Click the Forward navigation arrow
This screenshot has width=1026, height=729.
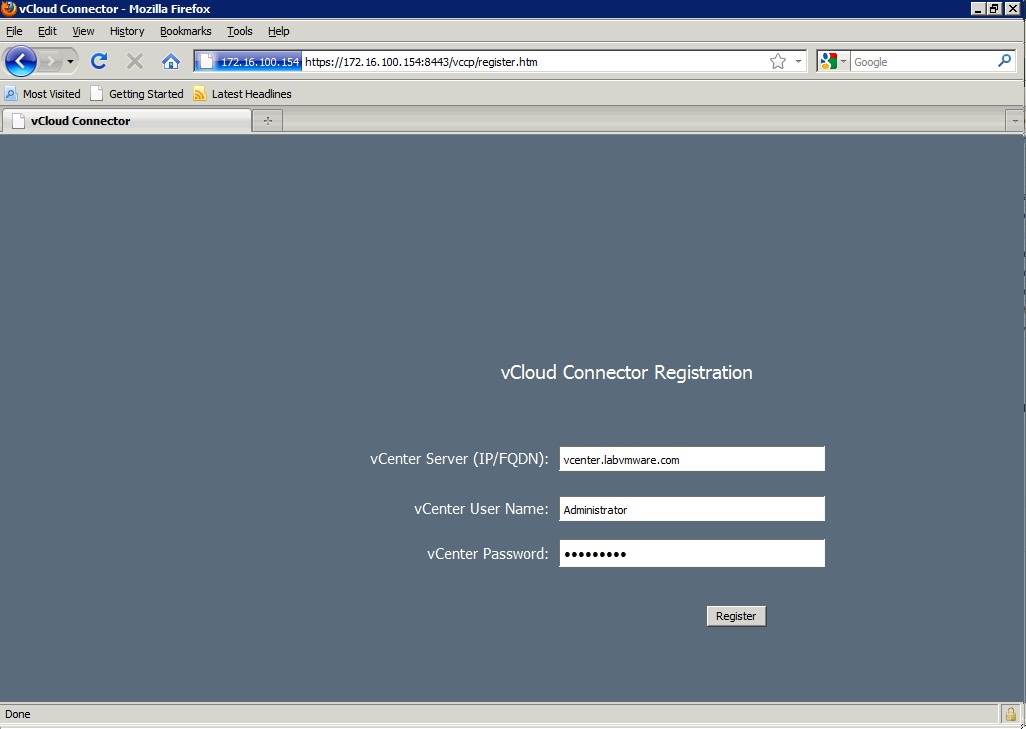[x=50, y=62]
